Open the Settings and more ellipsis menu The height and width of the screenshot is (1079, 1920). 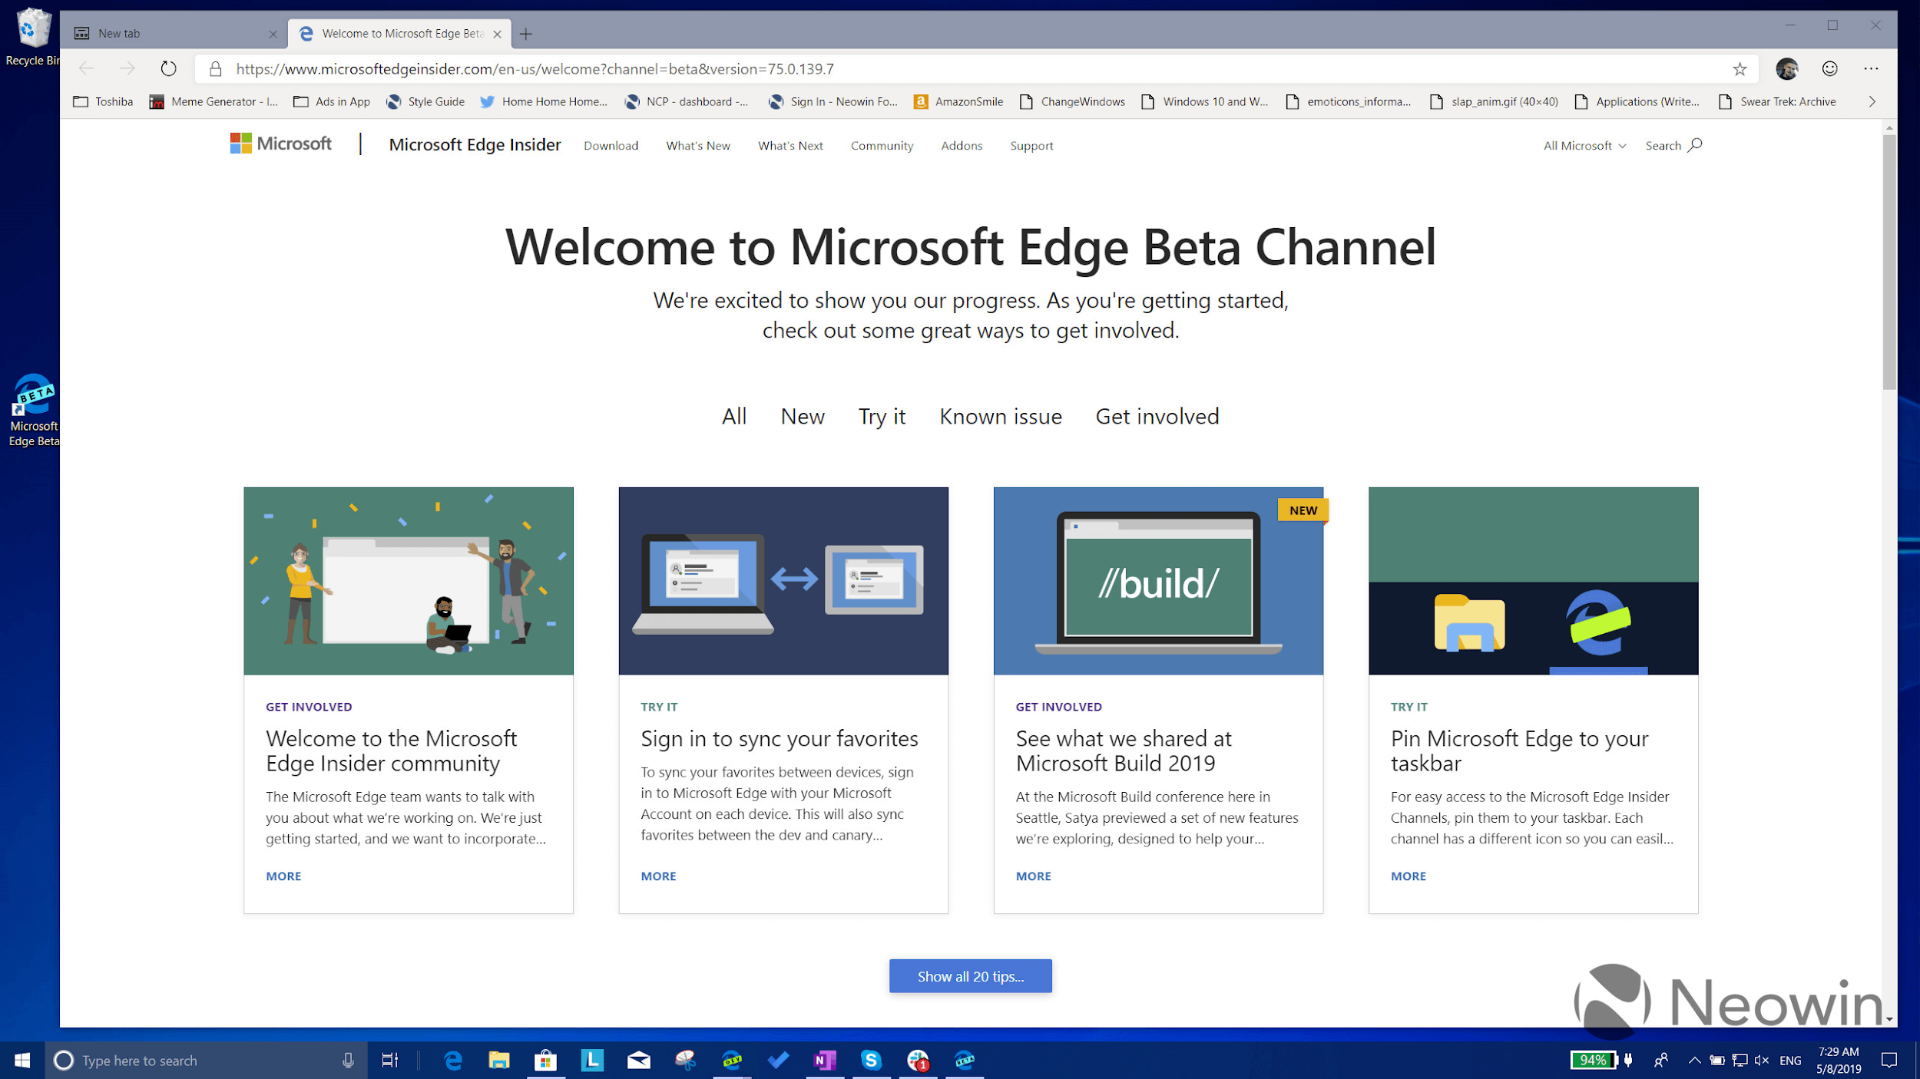point(1871,69)
